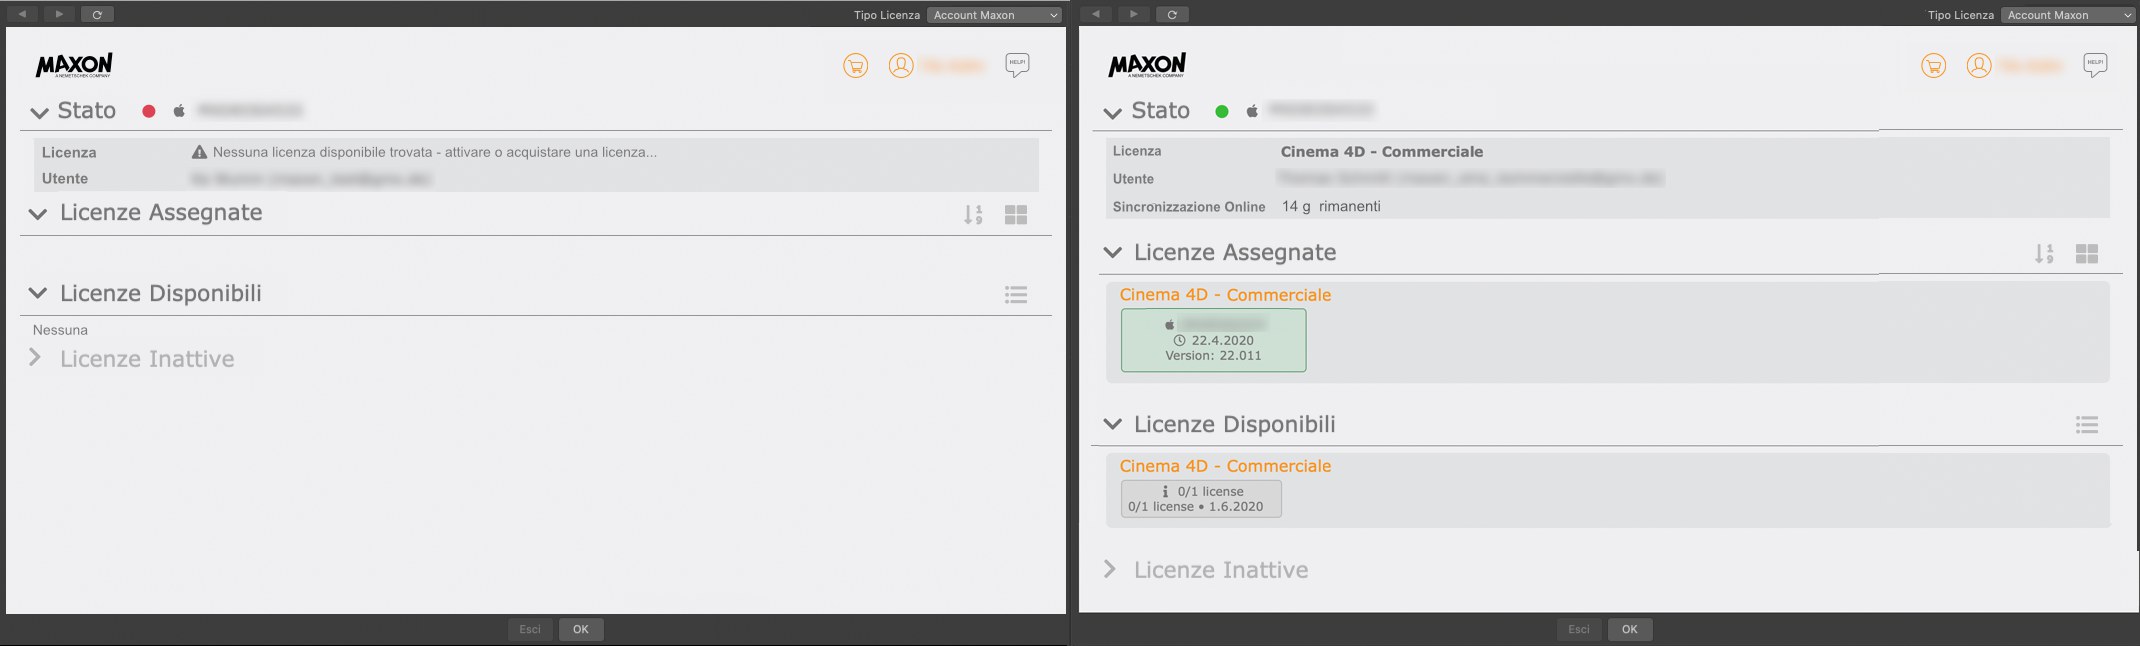
Task: Click Esci in the green-status window
Action: coord(1579,629)
